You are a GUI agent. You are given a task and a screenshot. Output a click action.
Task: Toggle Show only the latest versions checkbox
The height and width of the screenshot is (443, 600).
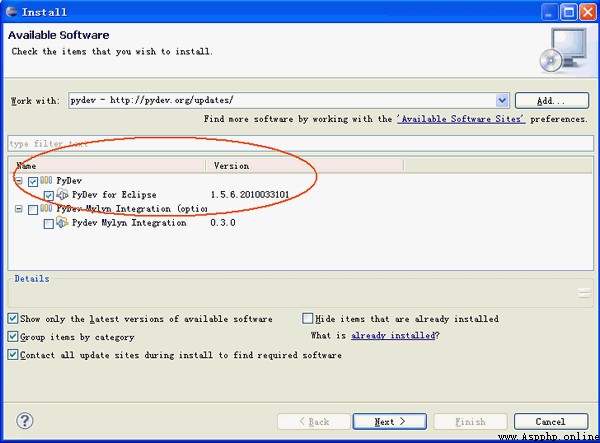(x=13, y=318)
